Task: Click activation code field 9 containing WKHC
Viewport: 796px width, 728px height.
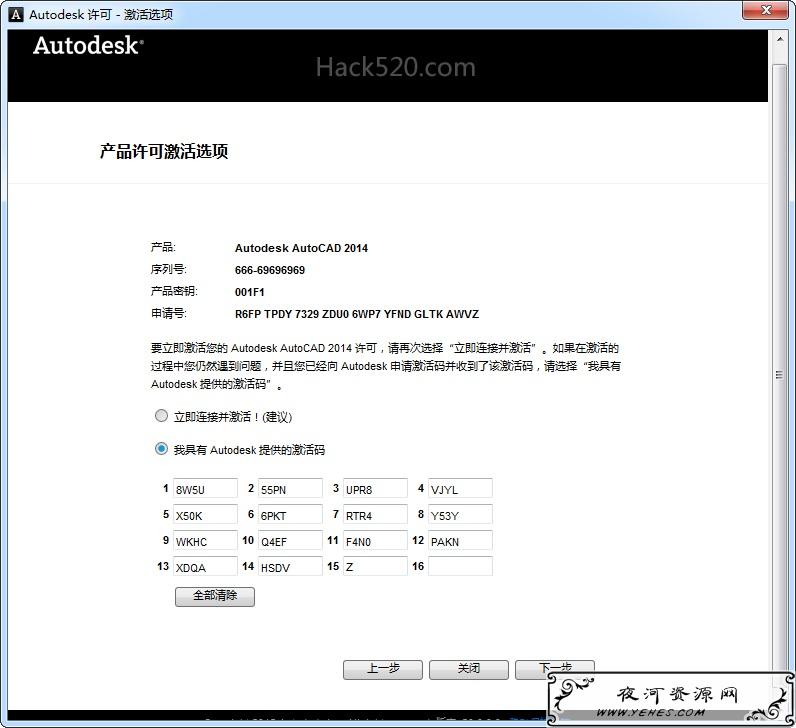Action: (205, 540)
